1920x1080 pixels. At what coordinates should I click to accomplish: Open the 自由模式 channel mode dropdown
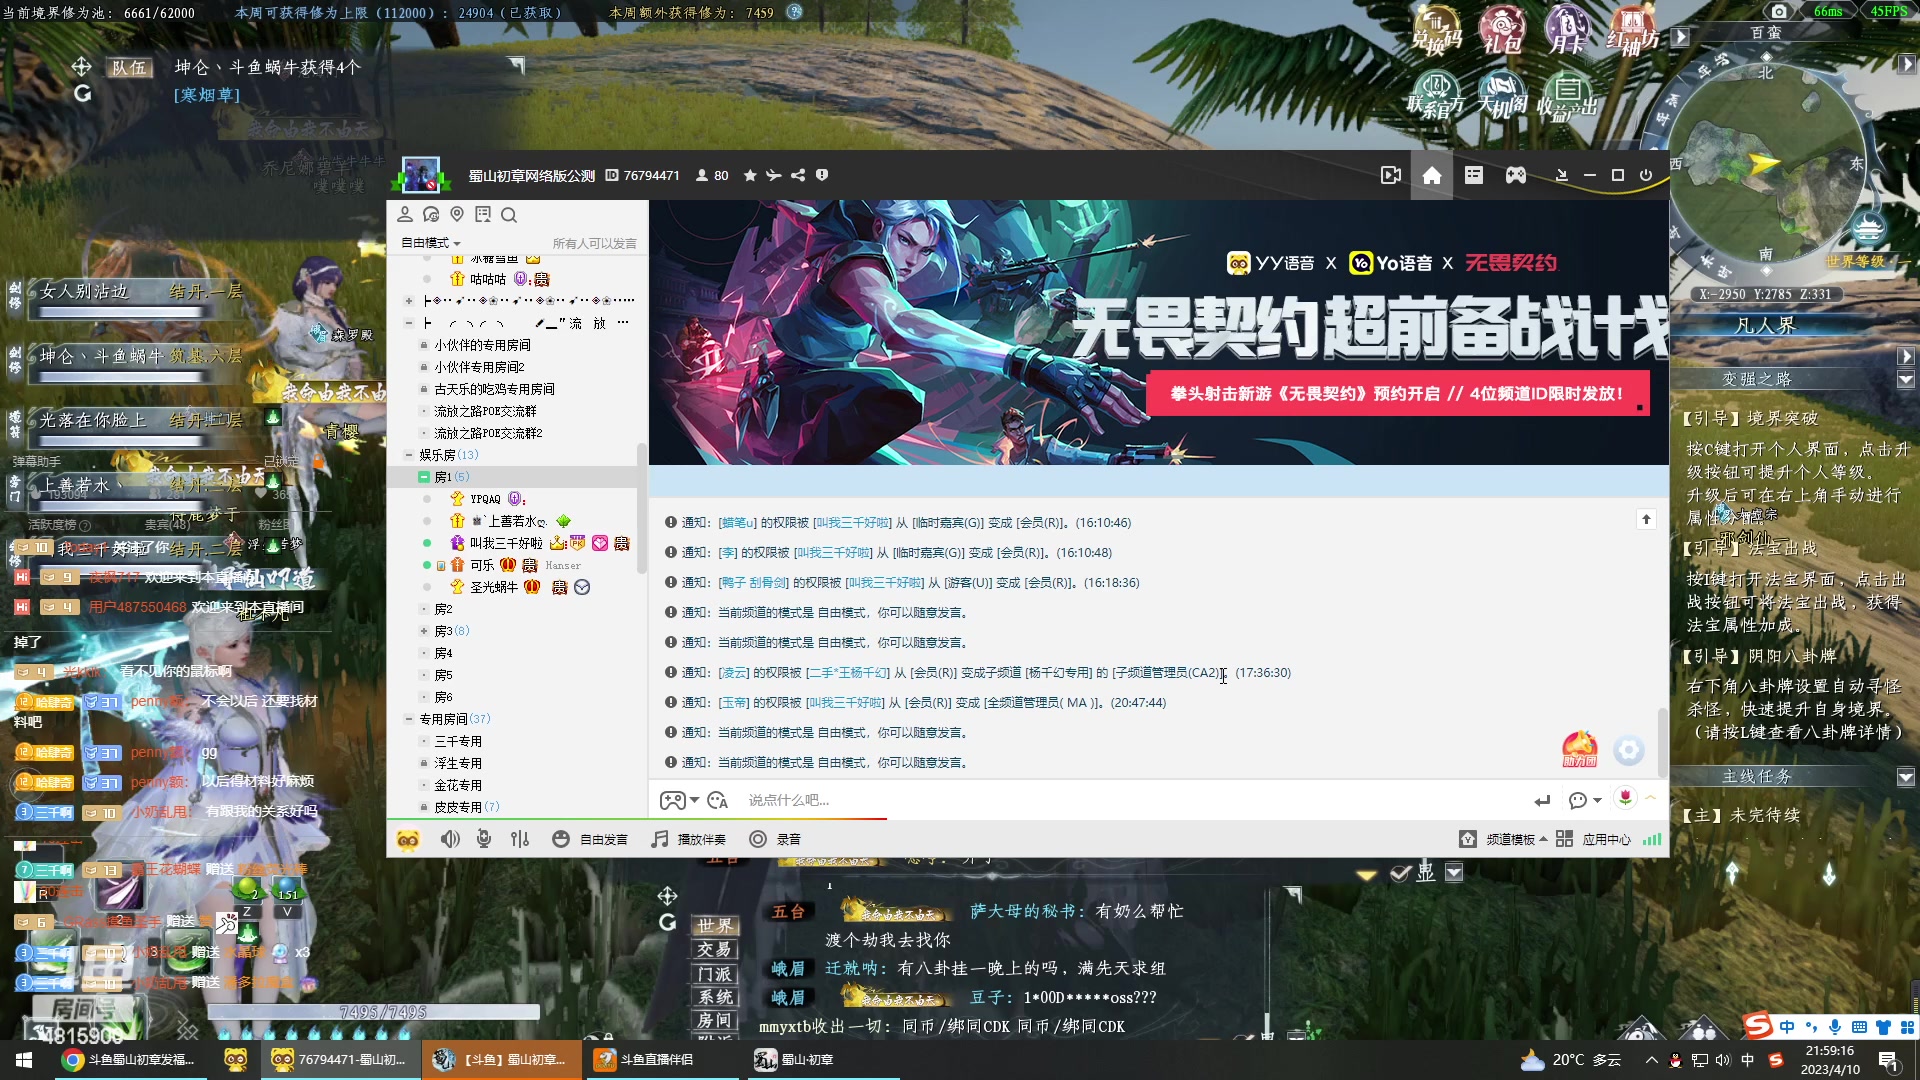(x=431, y=243)
